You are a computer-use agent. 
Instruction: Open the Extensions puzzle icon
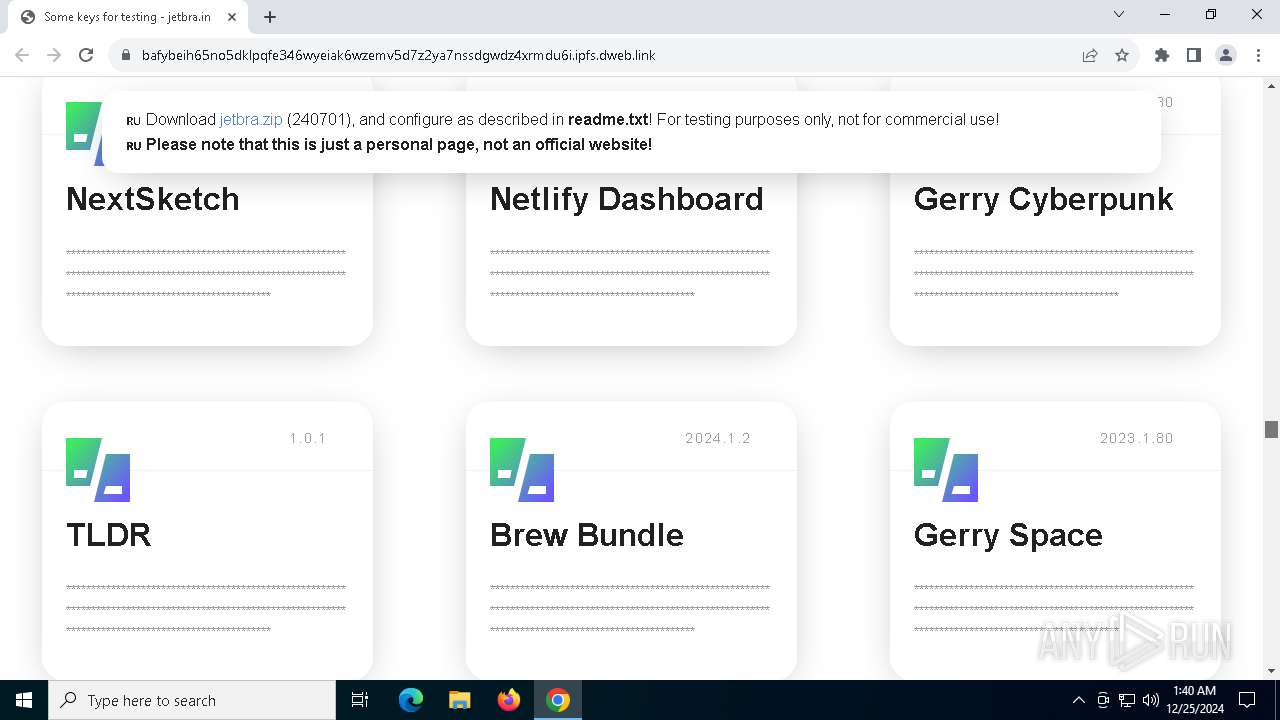click(1162, 55)
